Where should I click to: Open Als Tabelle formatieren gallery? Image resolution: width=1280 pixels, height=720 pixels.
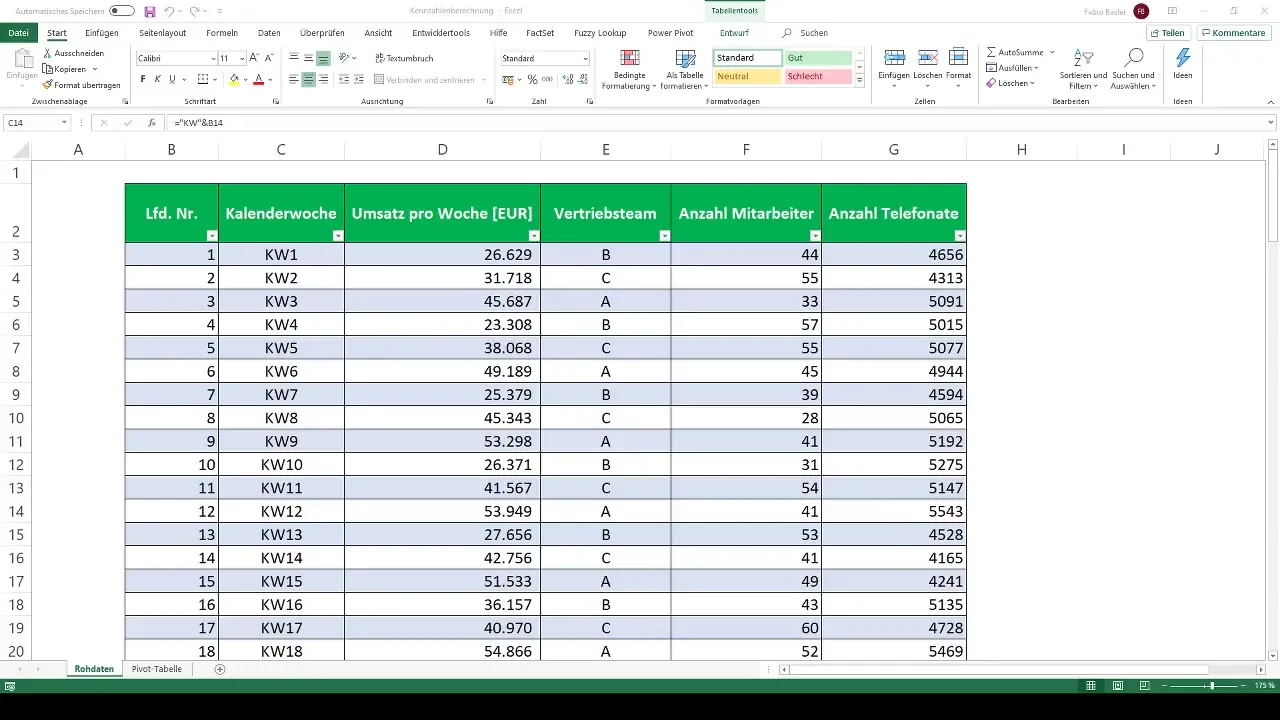pos(685,69)
